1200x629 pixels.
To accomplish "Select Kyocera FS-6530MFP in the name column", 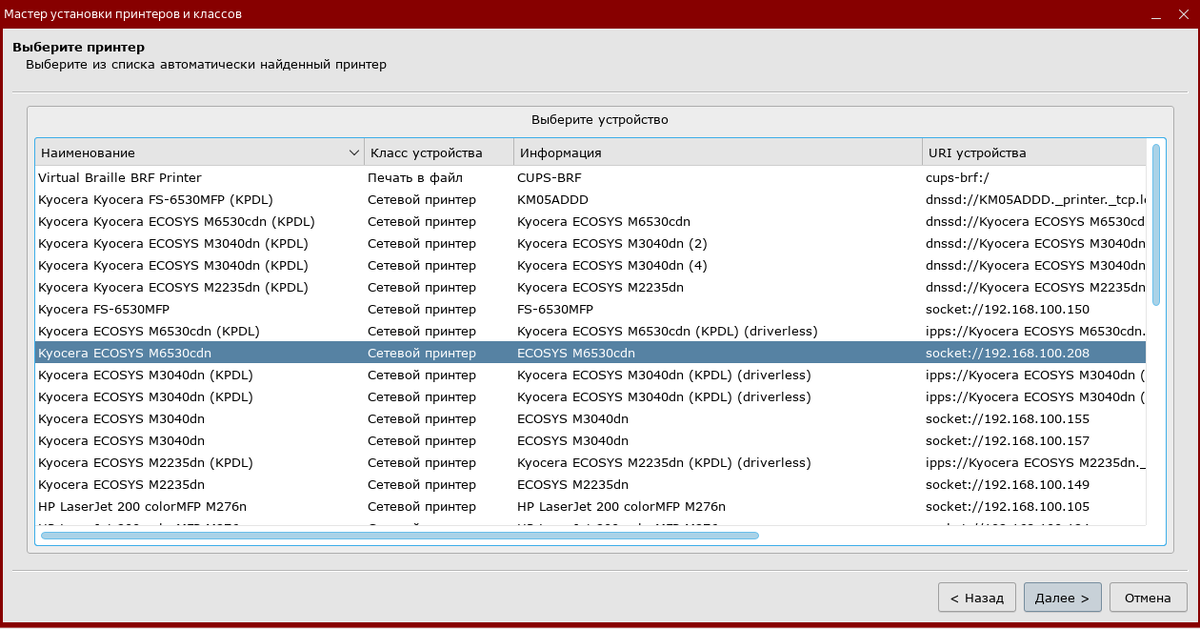I will coord(103,309).
